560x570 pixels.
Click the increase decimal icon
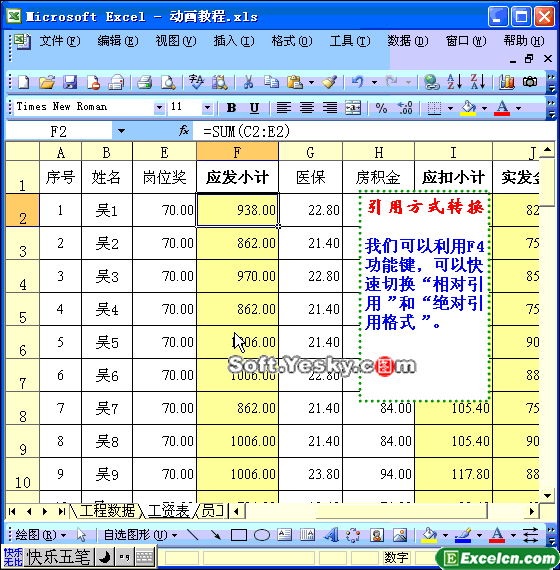coord(405,108)
